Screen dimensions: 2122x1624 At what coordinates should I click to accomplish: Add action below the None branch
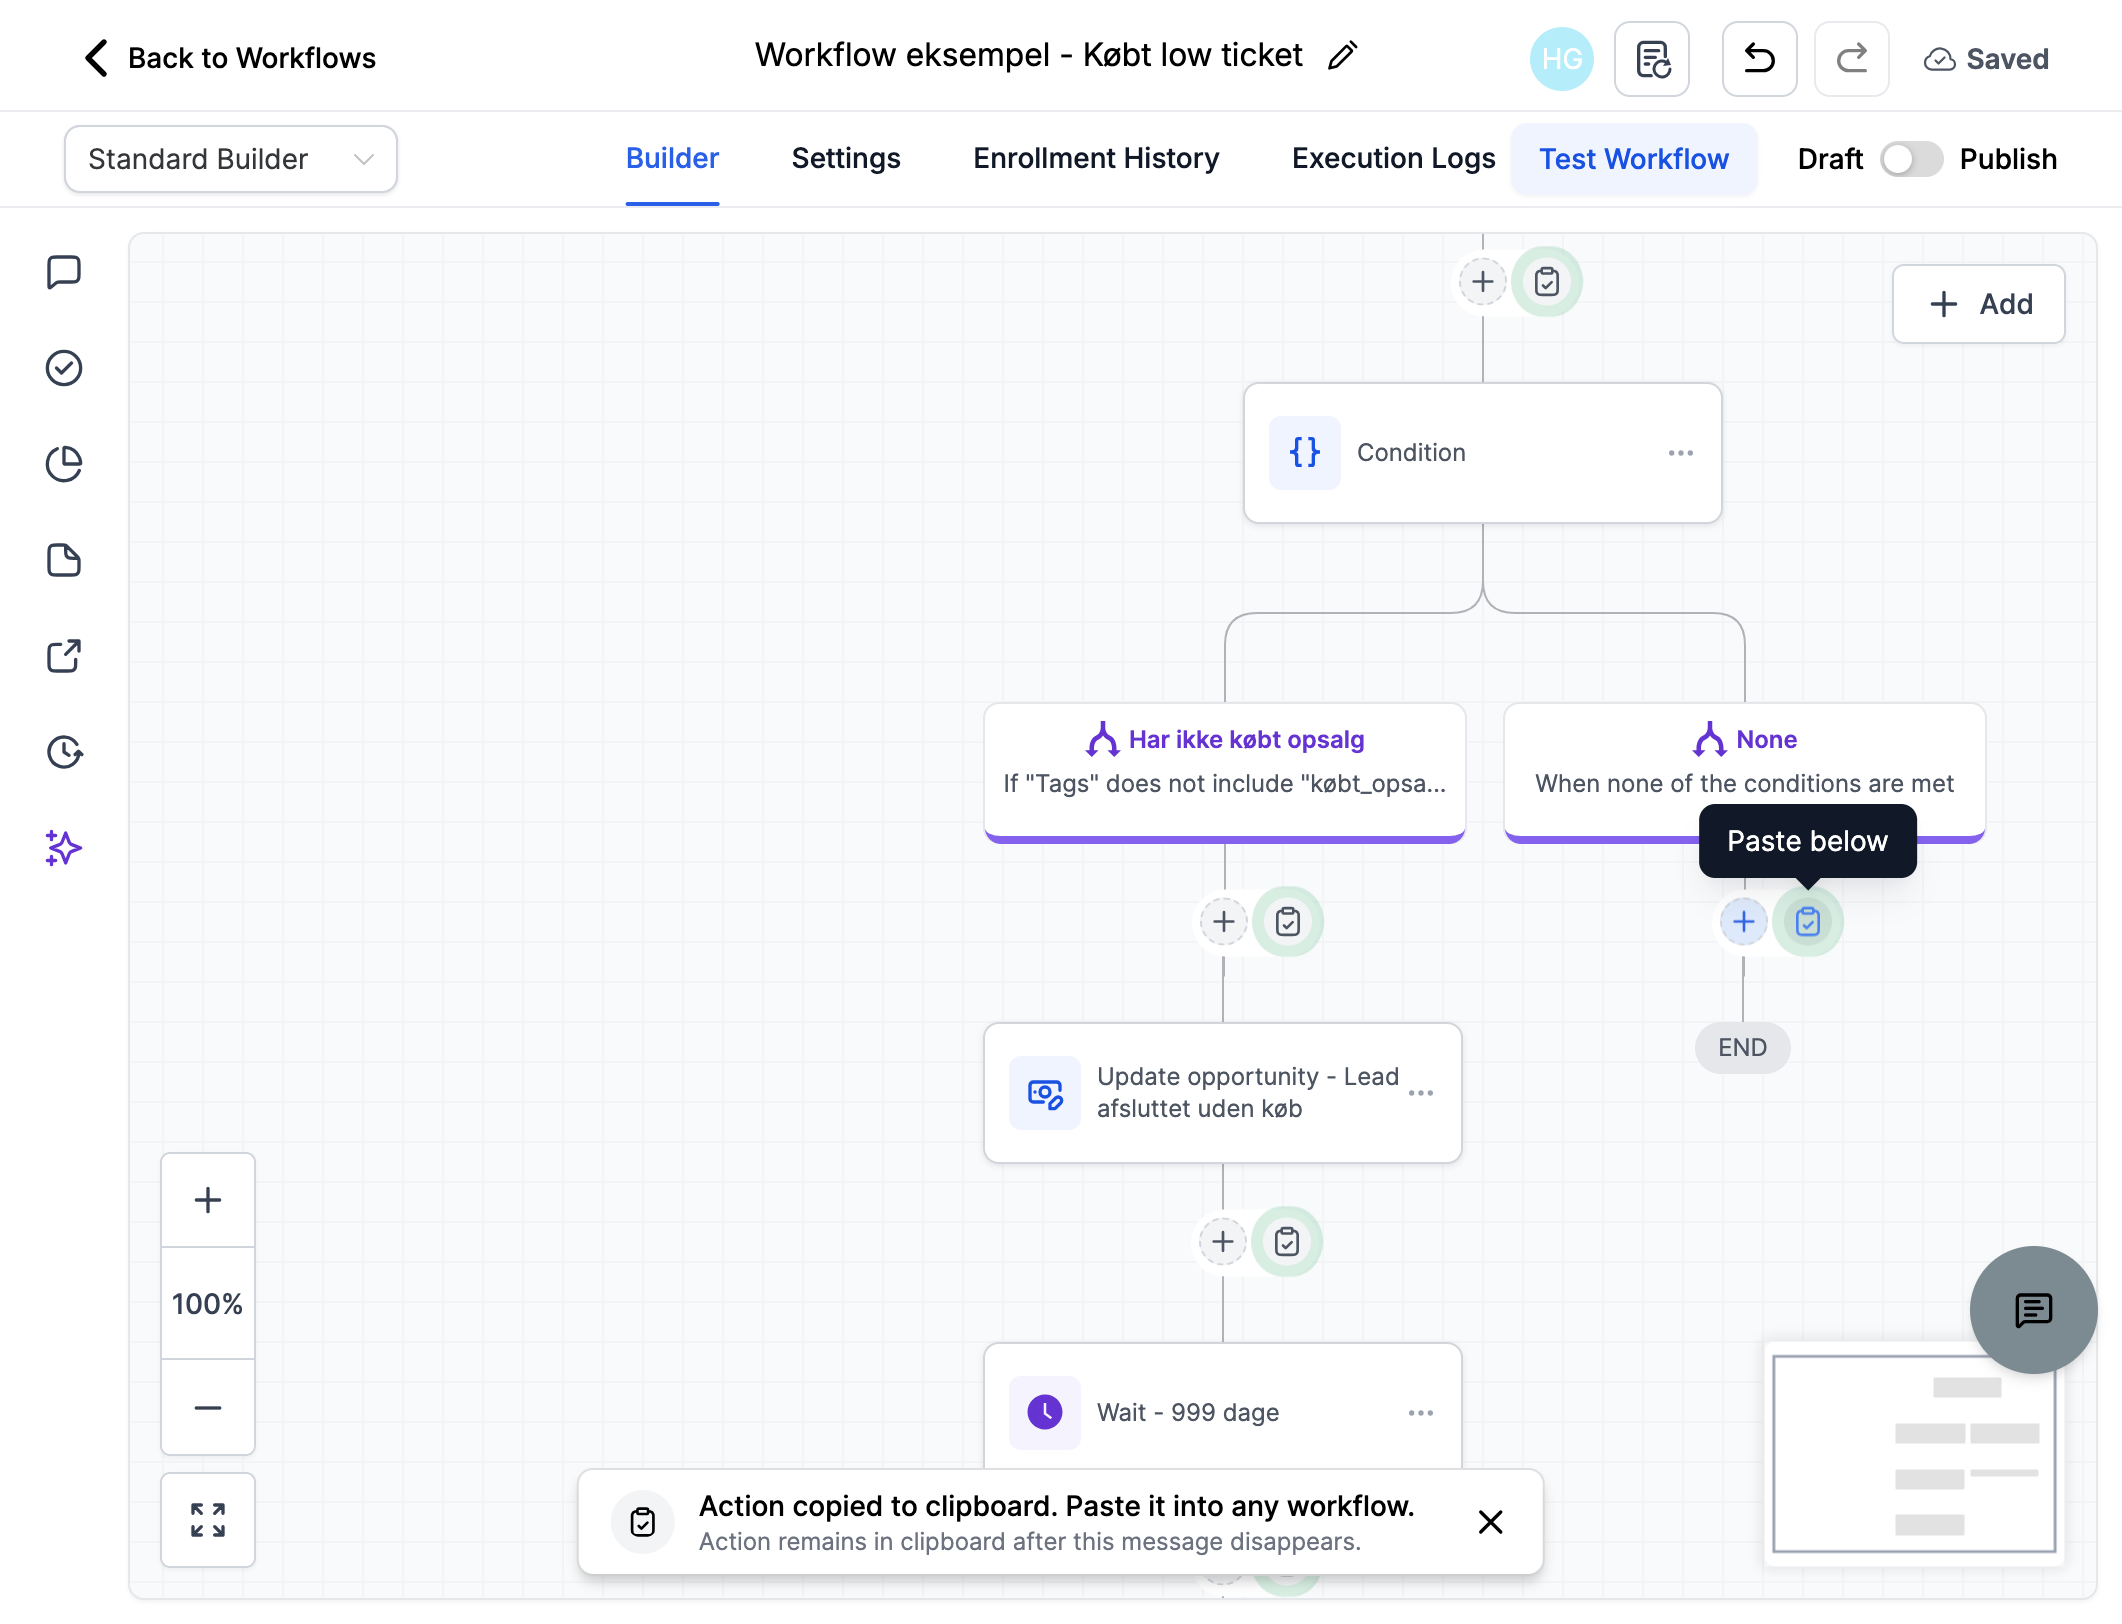click(1744, 922)
